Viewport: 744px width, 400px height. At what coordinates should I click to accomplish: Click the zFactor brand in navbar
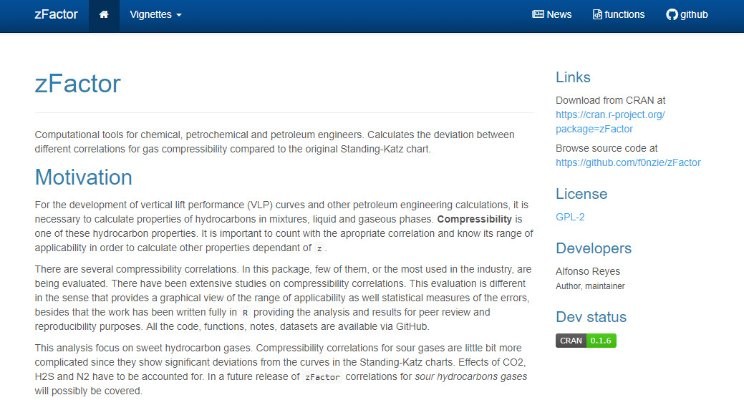click(56, 15)
